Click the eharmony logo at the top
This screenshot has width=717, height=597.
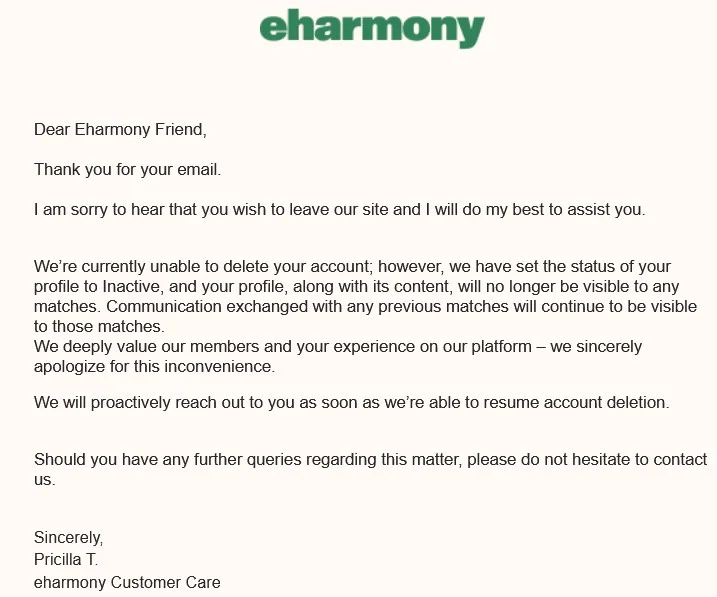(x=372, y=28)
